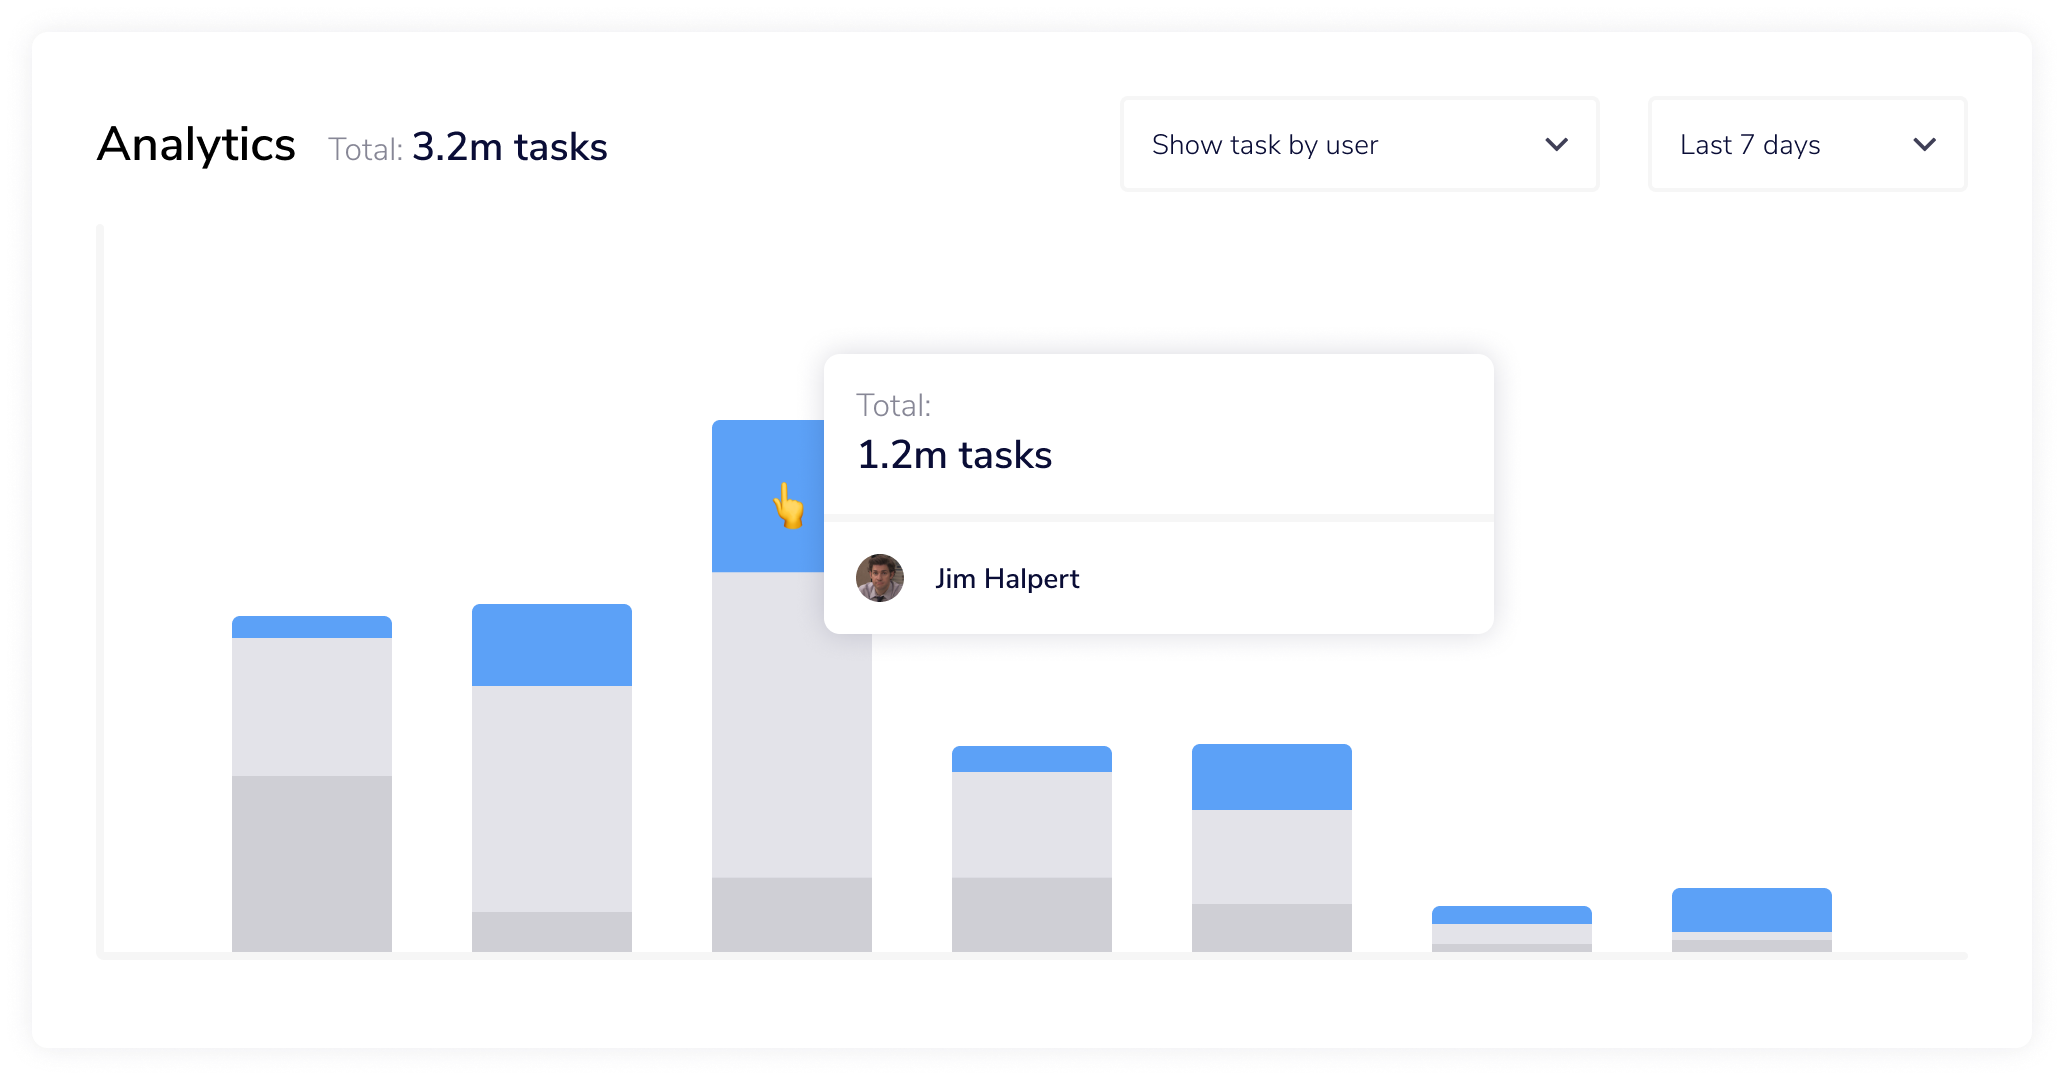Click the dark gray bottom of third bar

tap(792, 914)
